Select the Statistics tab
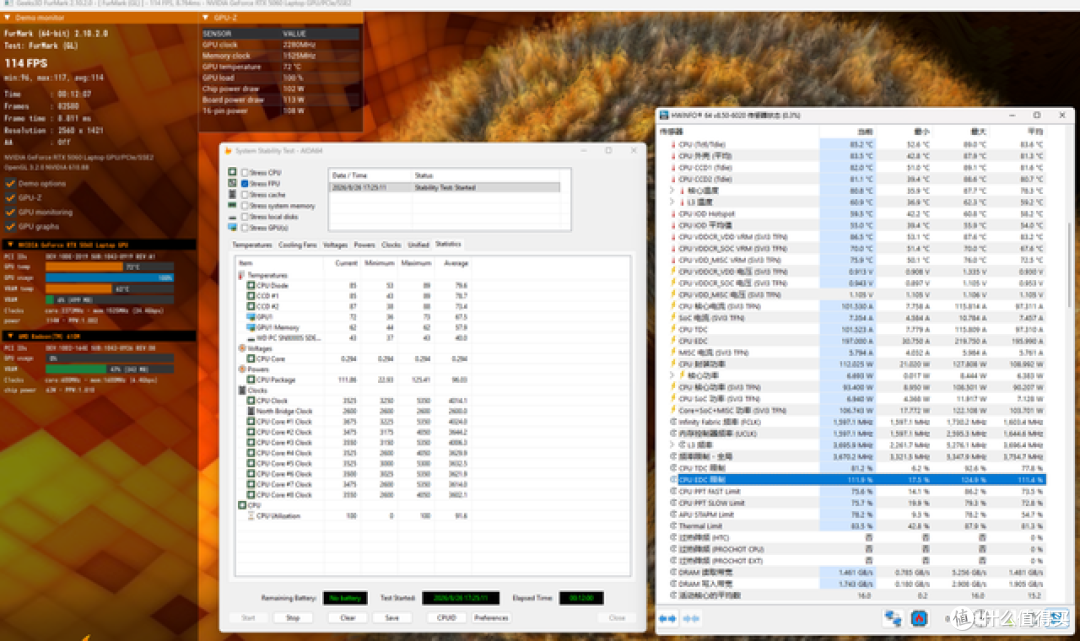1080x641 pixels. 448,244
